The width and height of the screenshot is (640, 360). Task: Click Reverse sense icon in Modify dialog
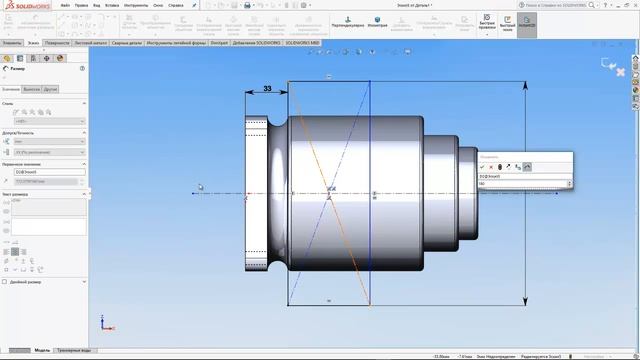coord(509,167)
